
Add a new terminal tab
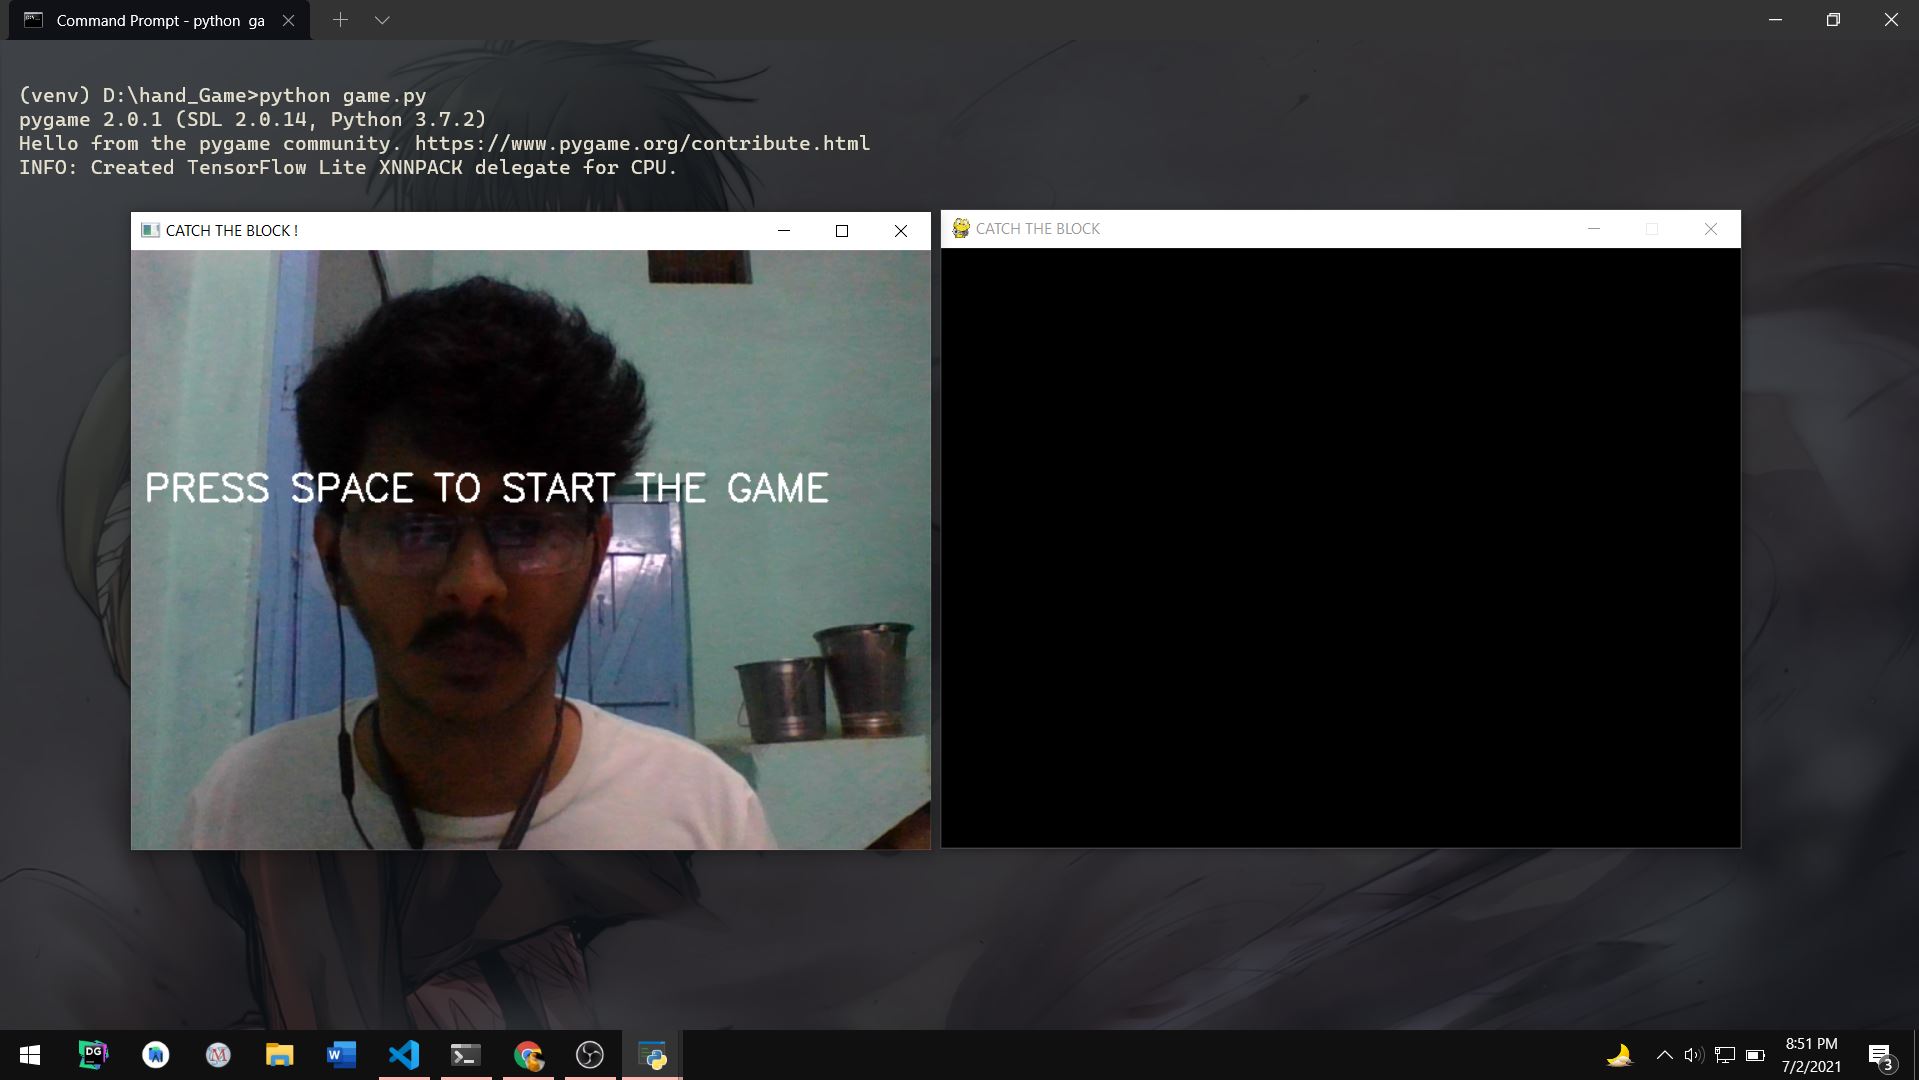pos(340,20)
